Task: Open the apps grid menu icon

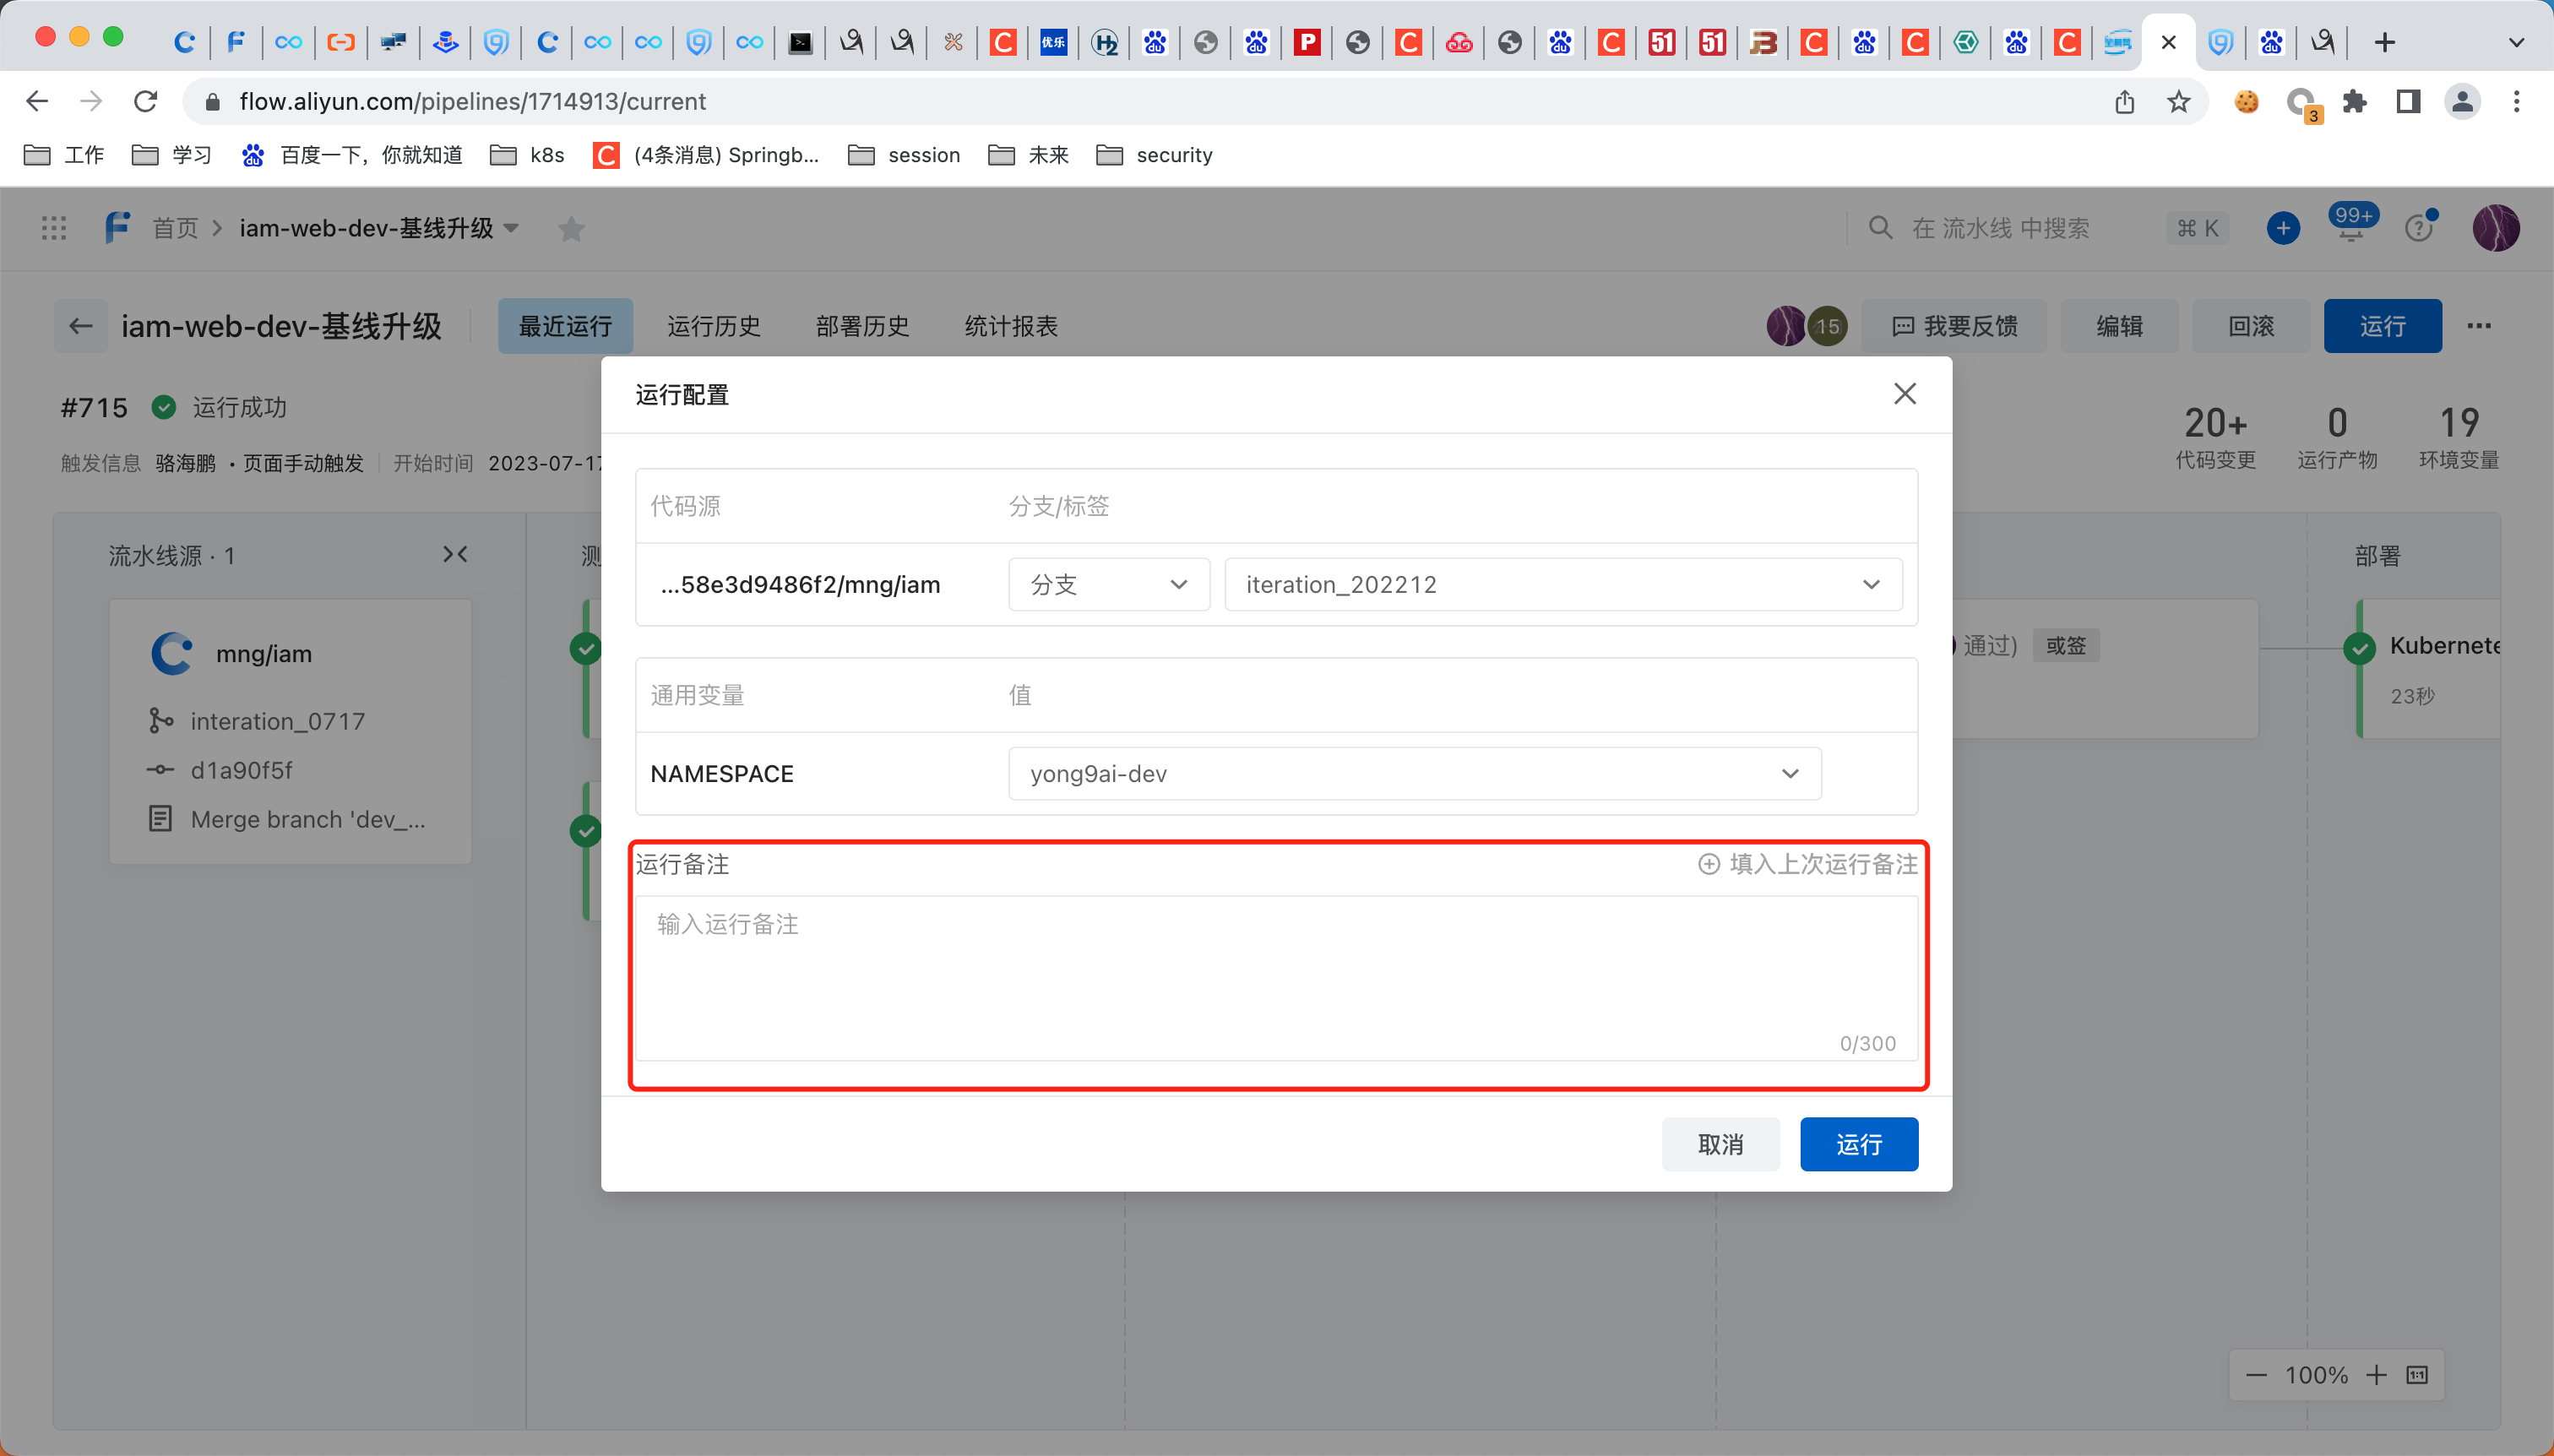Action: point(54,228)
